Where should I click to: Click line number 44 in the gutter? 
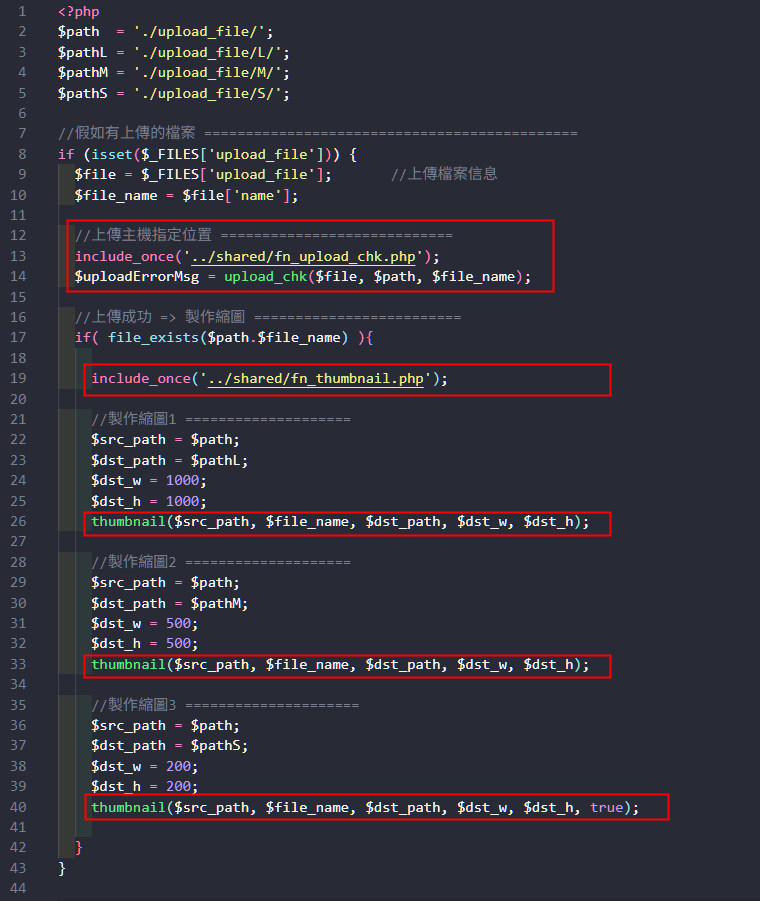click(x=19, y=889)
